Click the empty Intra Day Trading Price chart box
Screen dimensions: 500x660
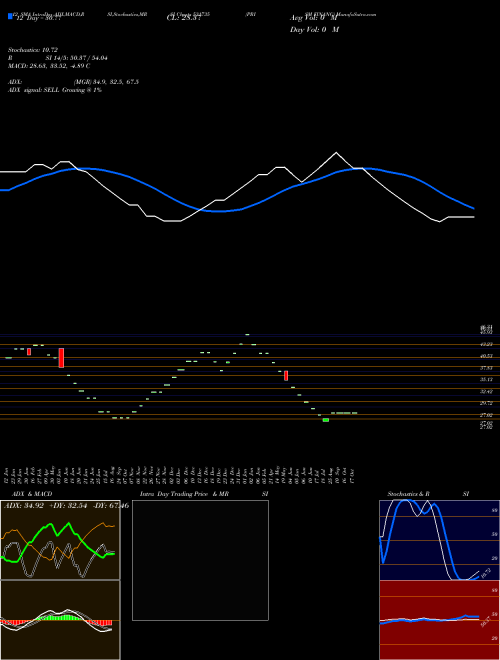click(x=200, y=560)
